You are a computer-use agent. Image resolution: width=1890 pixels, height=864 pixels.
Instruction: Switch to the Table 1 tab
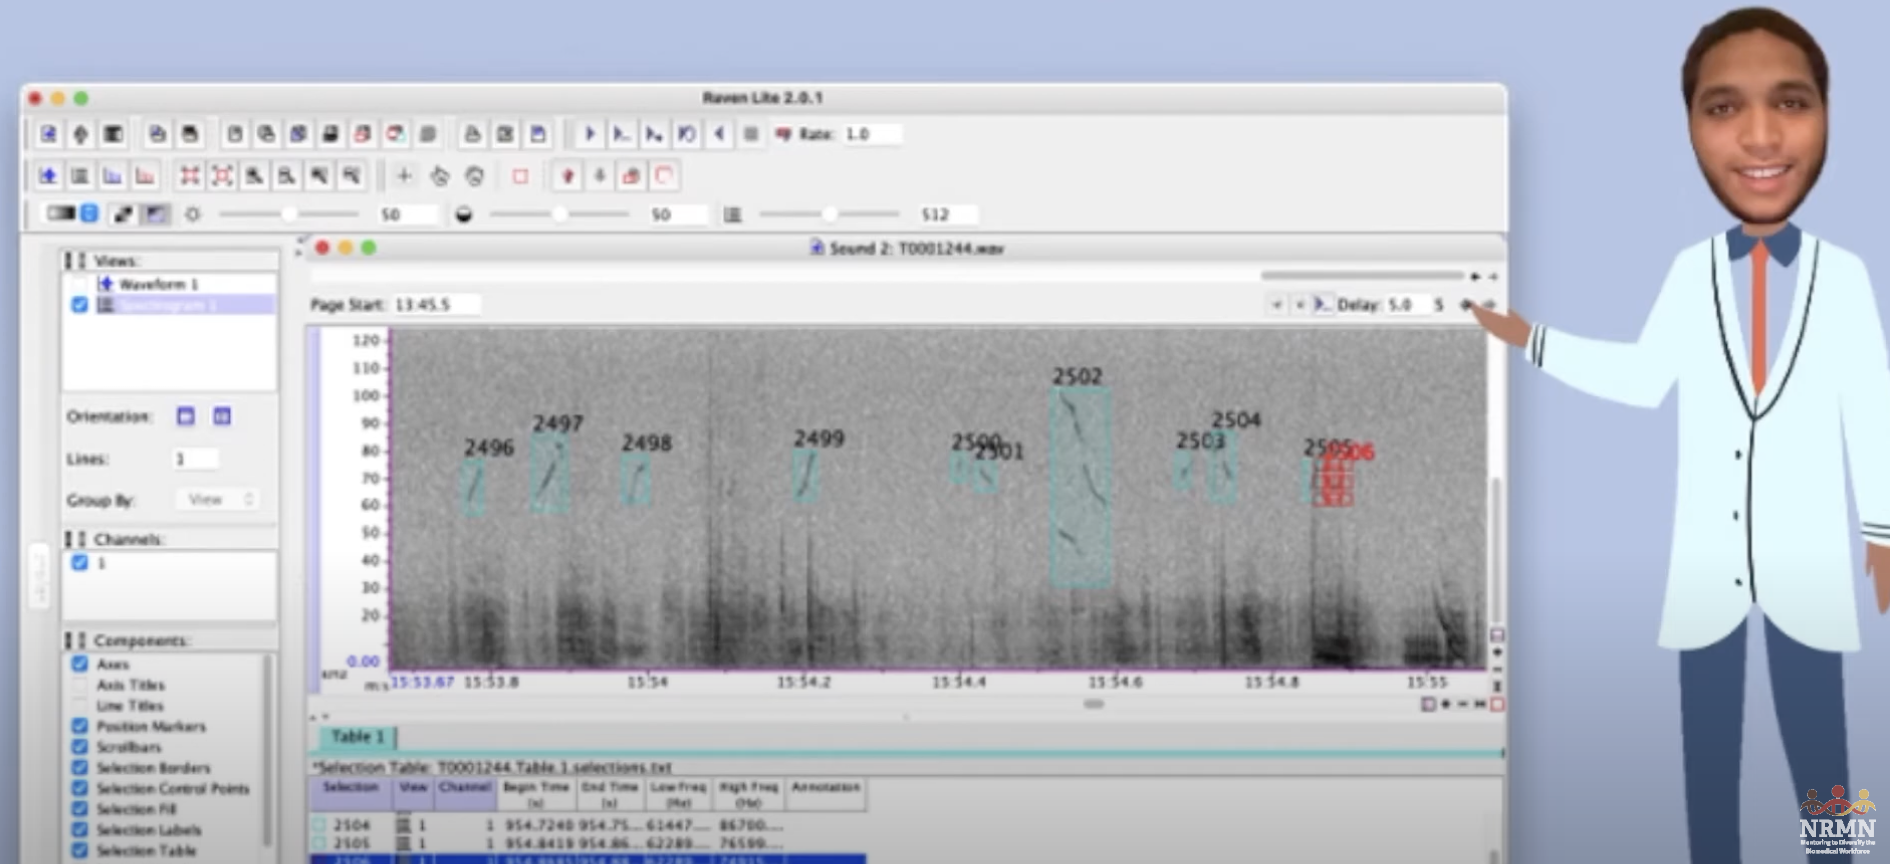click(x=358, y=737)
